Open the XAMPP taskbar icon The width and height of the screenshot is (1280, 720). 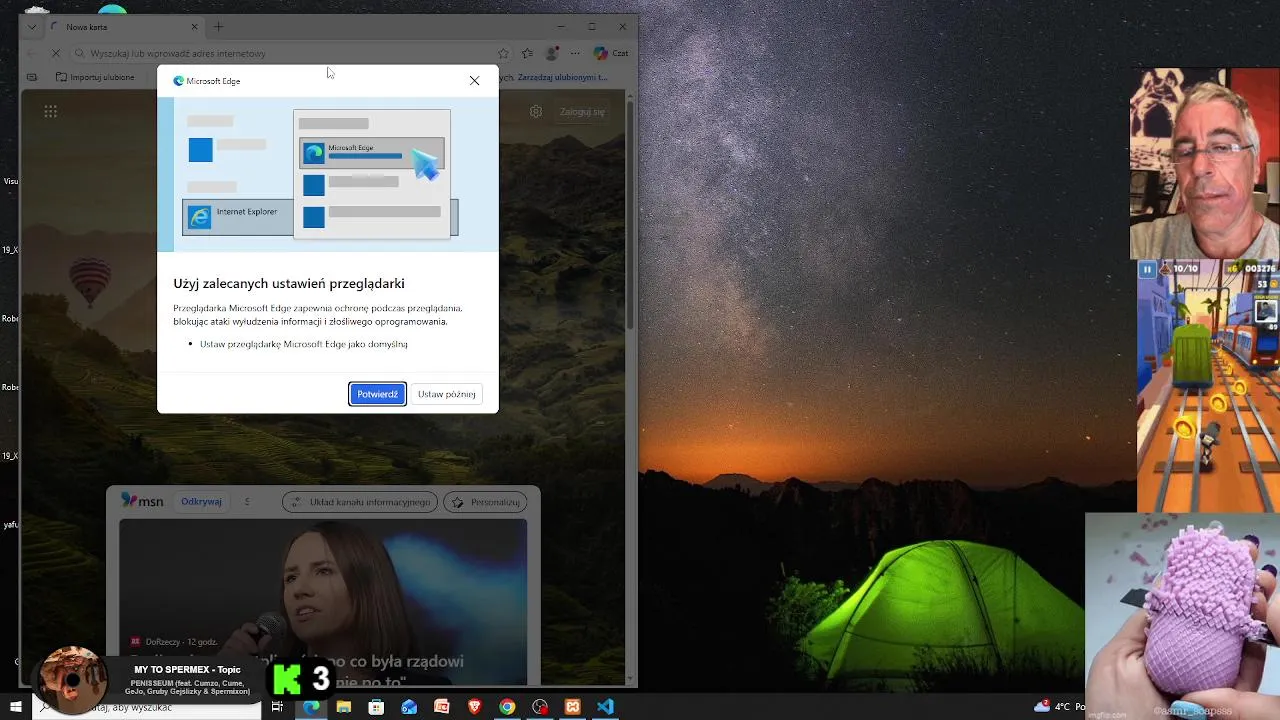[572, 707]
